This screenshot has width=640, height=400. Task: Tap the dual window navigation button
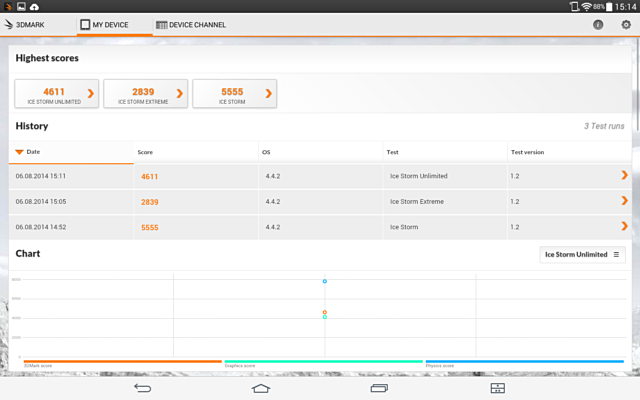(x=498, y=388)
